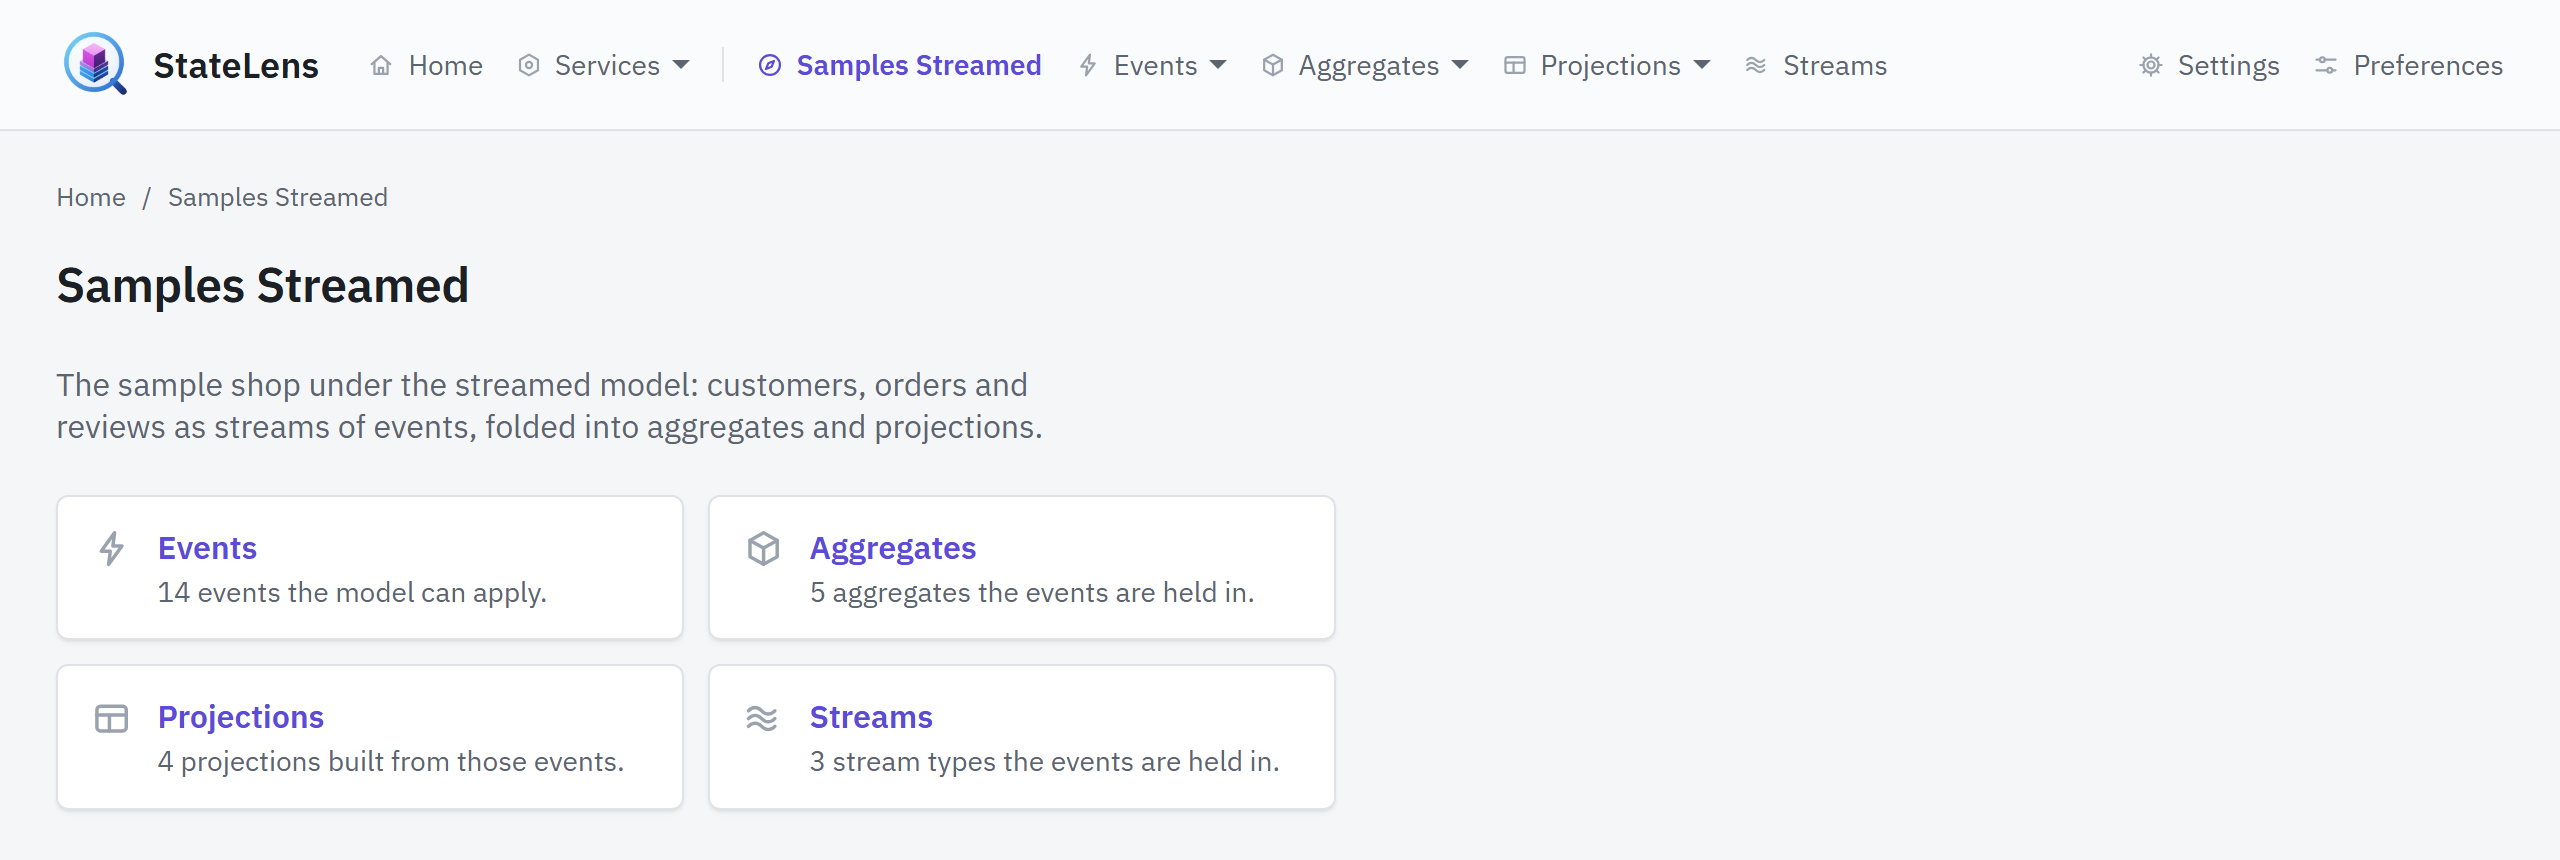Click the compass icon beside Samples Streamed

[770, 66]
